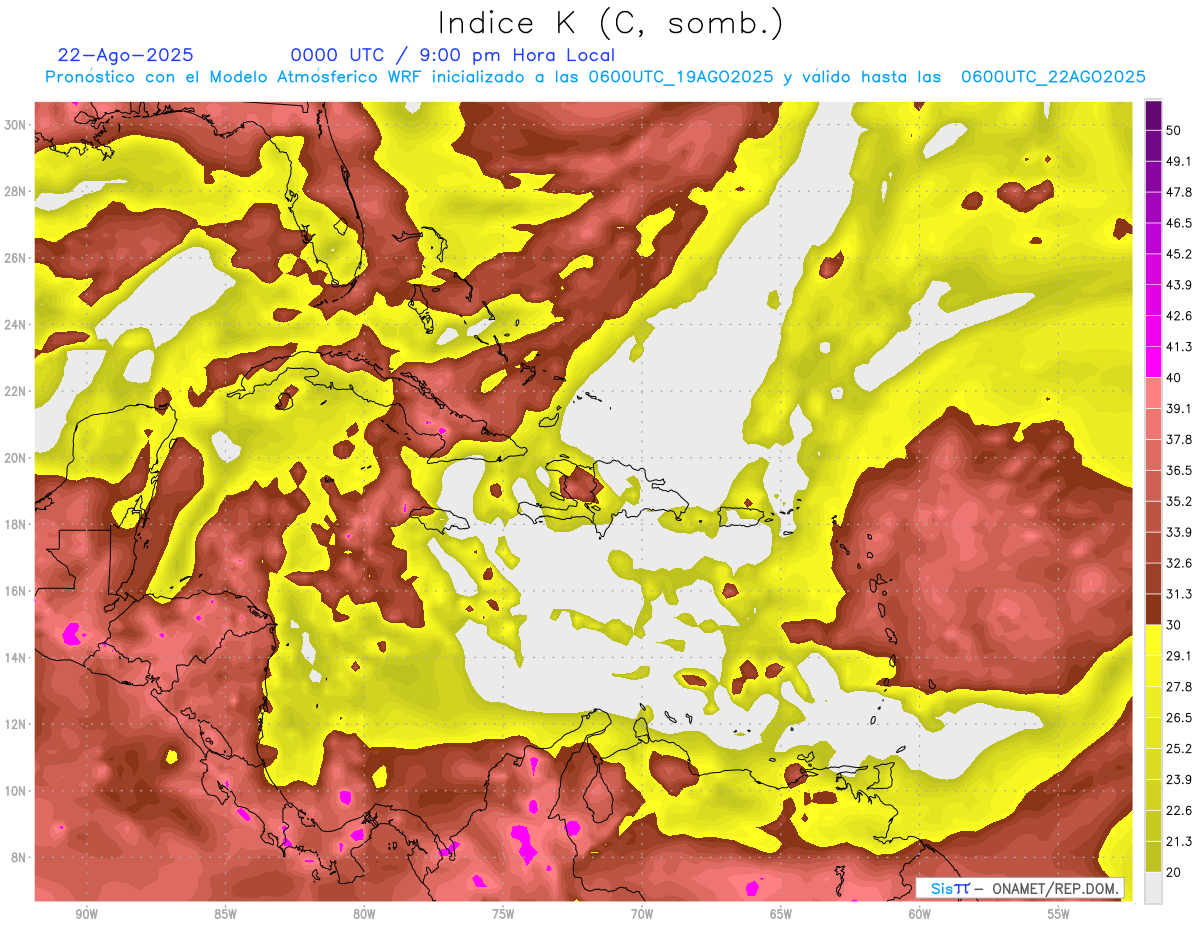Click the yellow legend swatch between 29.1 and 30

1153,640
